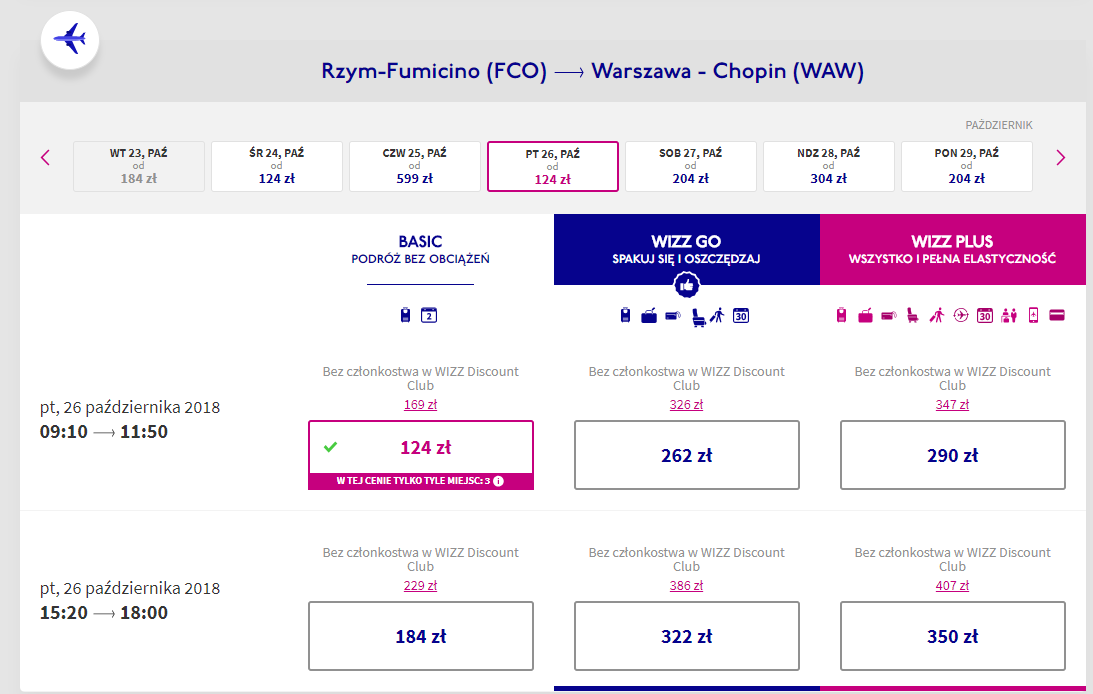1093x694 pixels.
Task: Click WIZZ PLUS mobile phone icon
Action: tap(1034, 316)
